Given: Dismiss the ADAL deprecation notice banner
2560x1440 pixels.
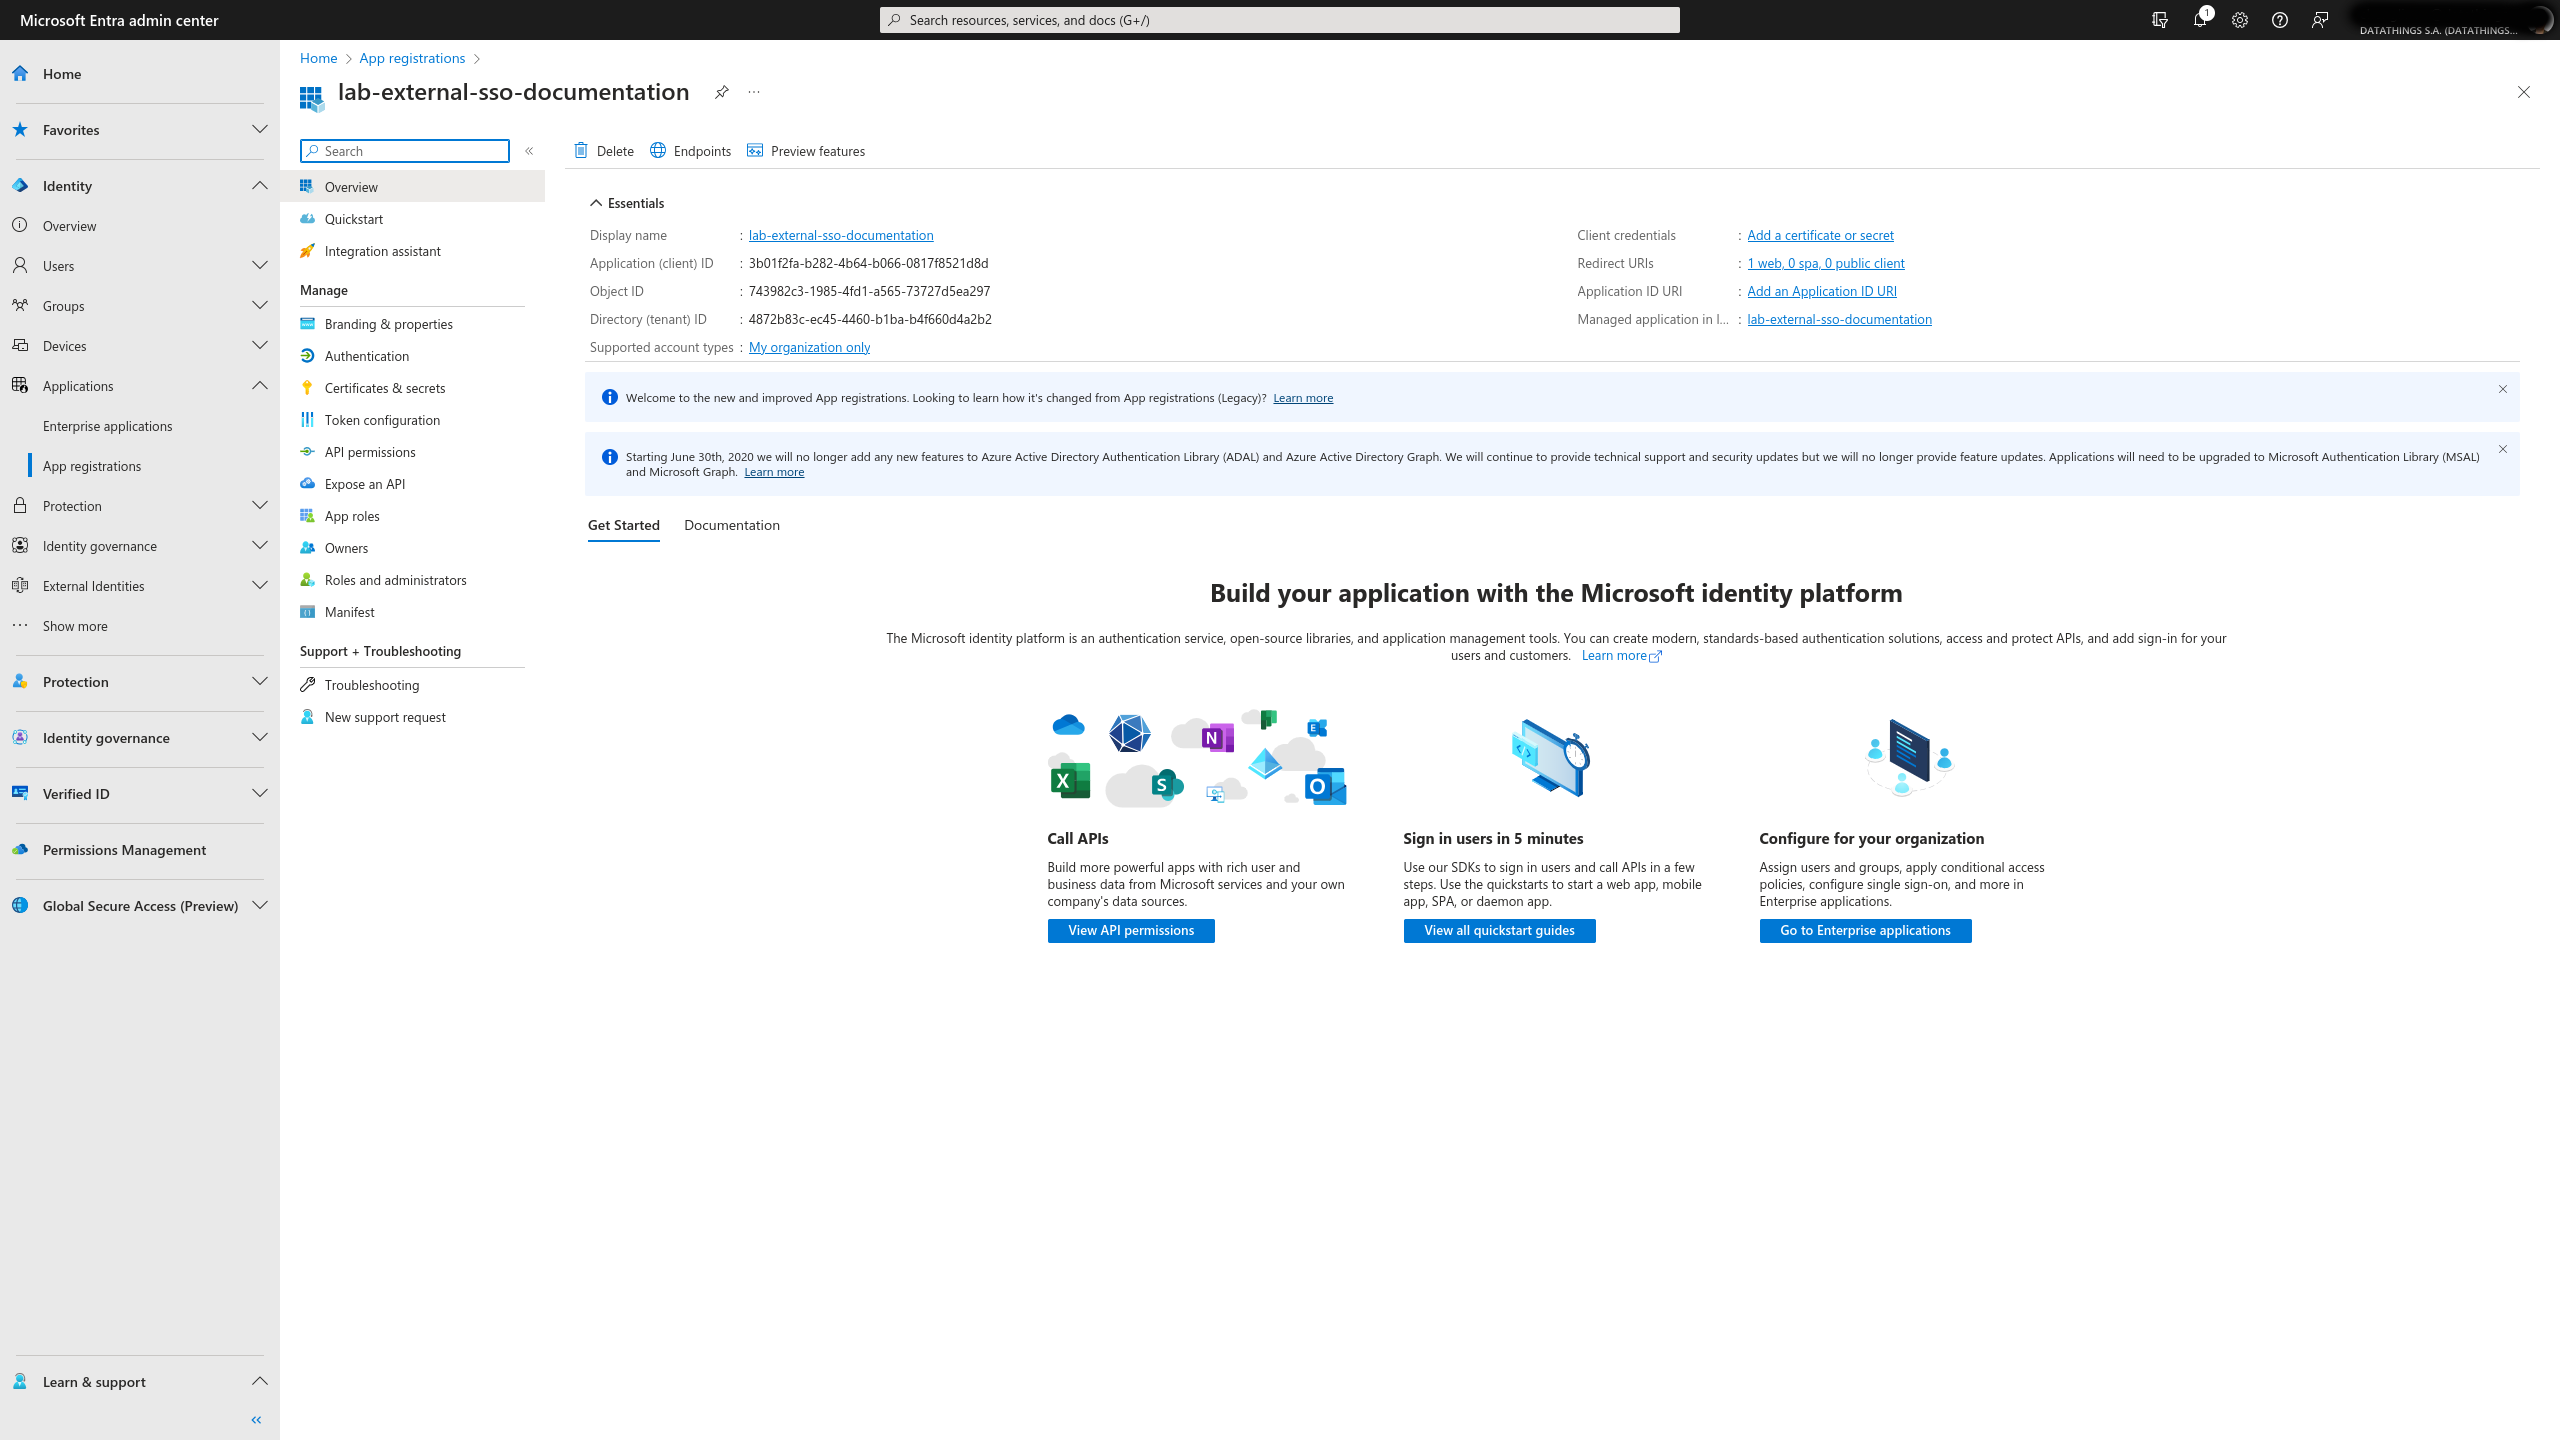Looking at the screenshot, I should (2503, 449).
